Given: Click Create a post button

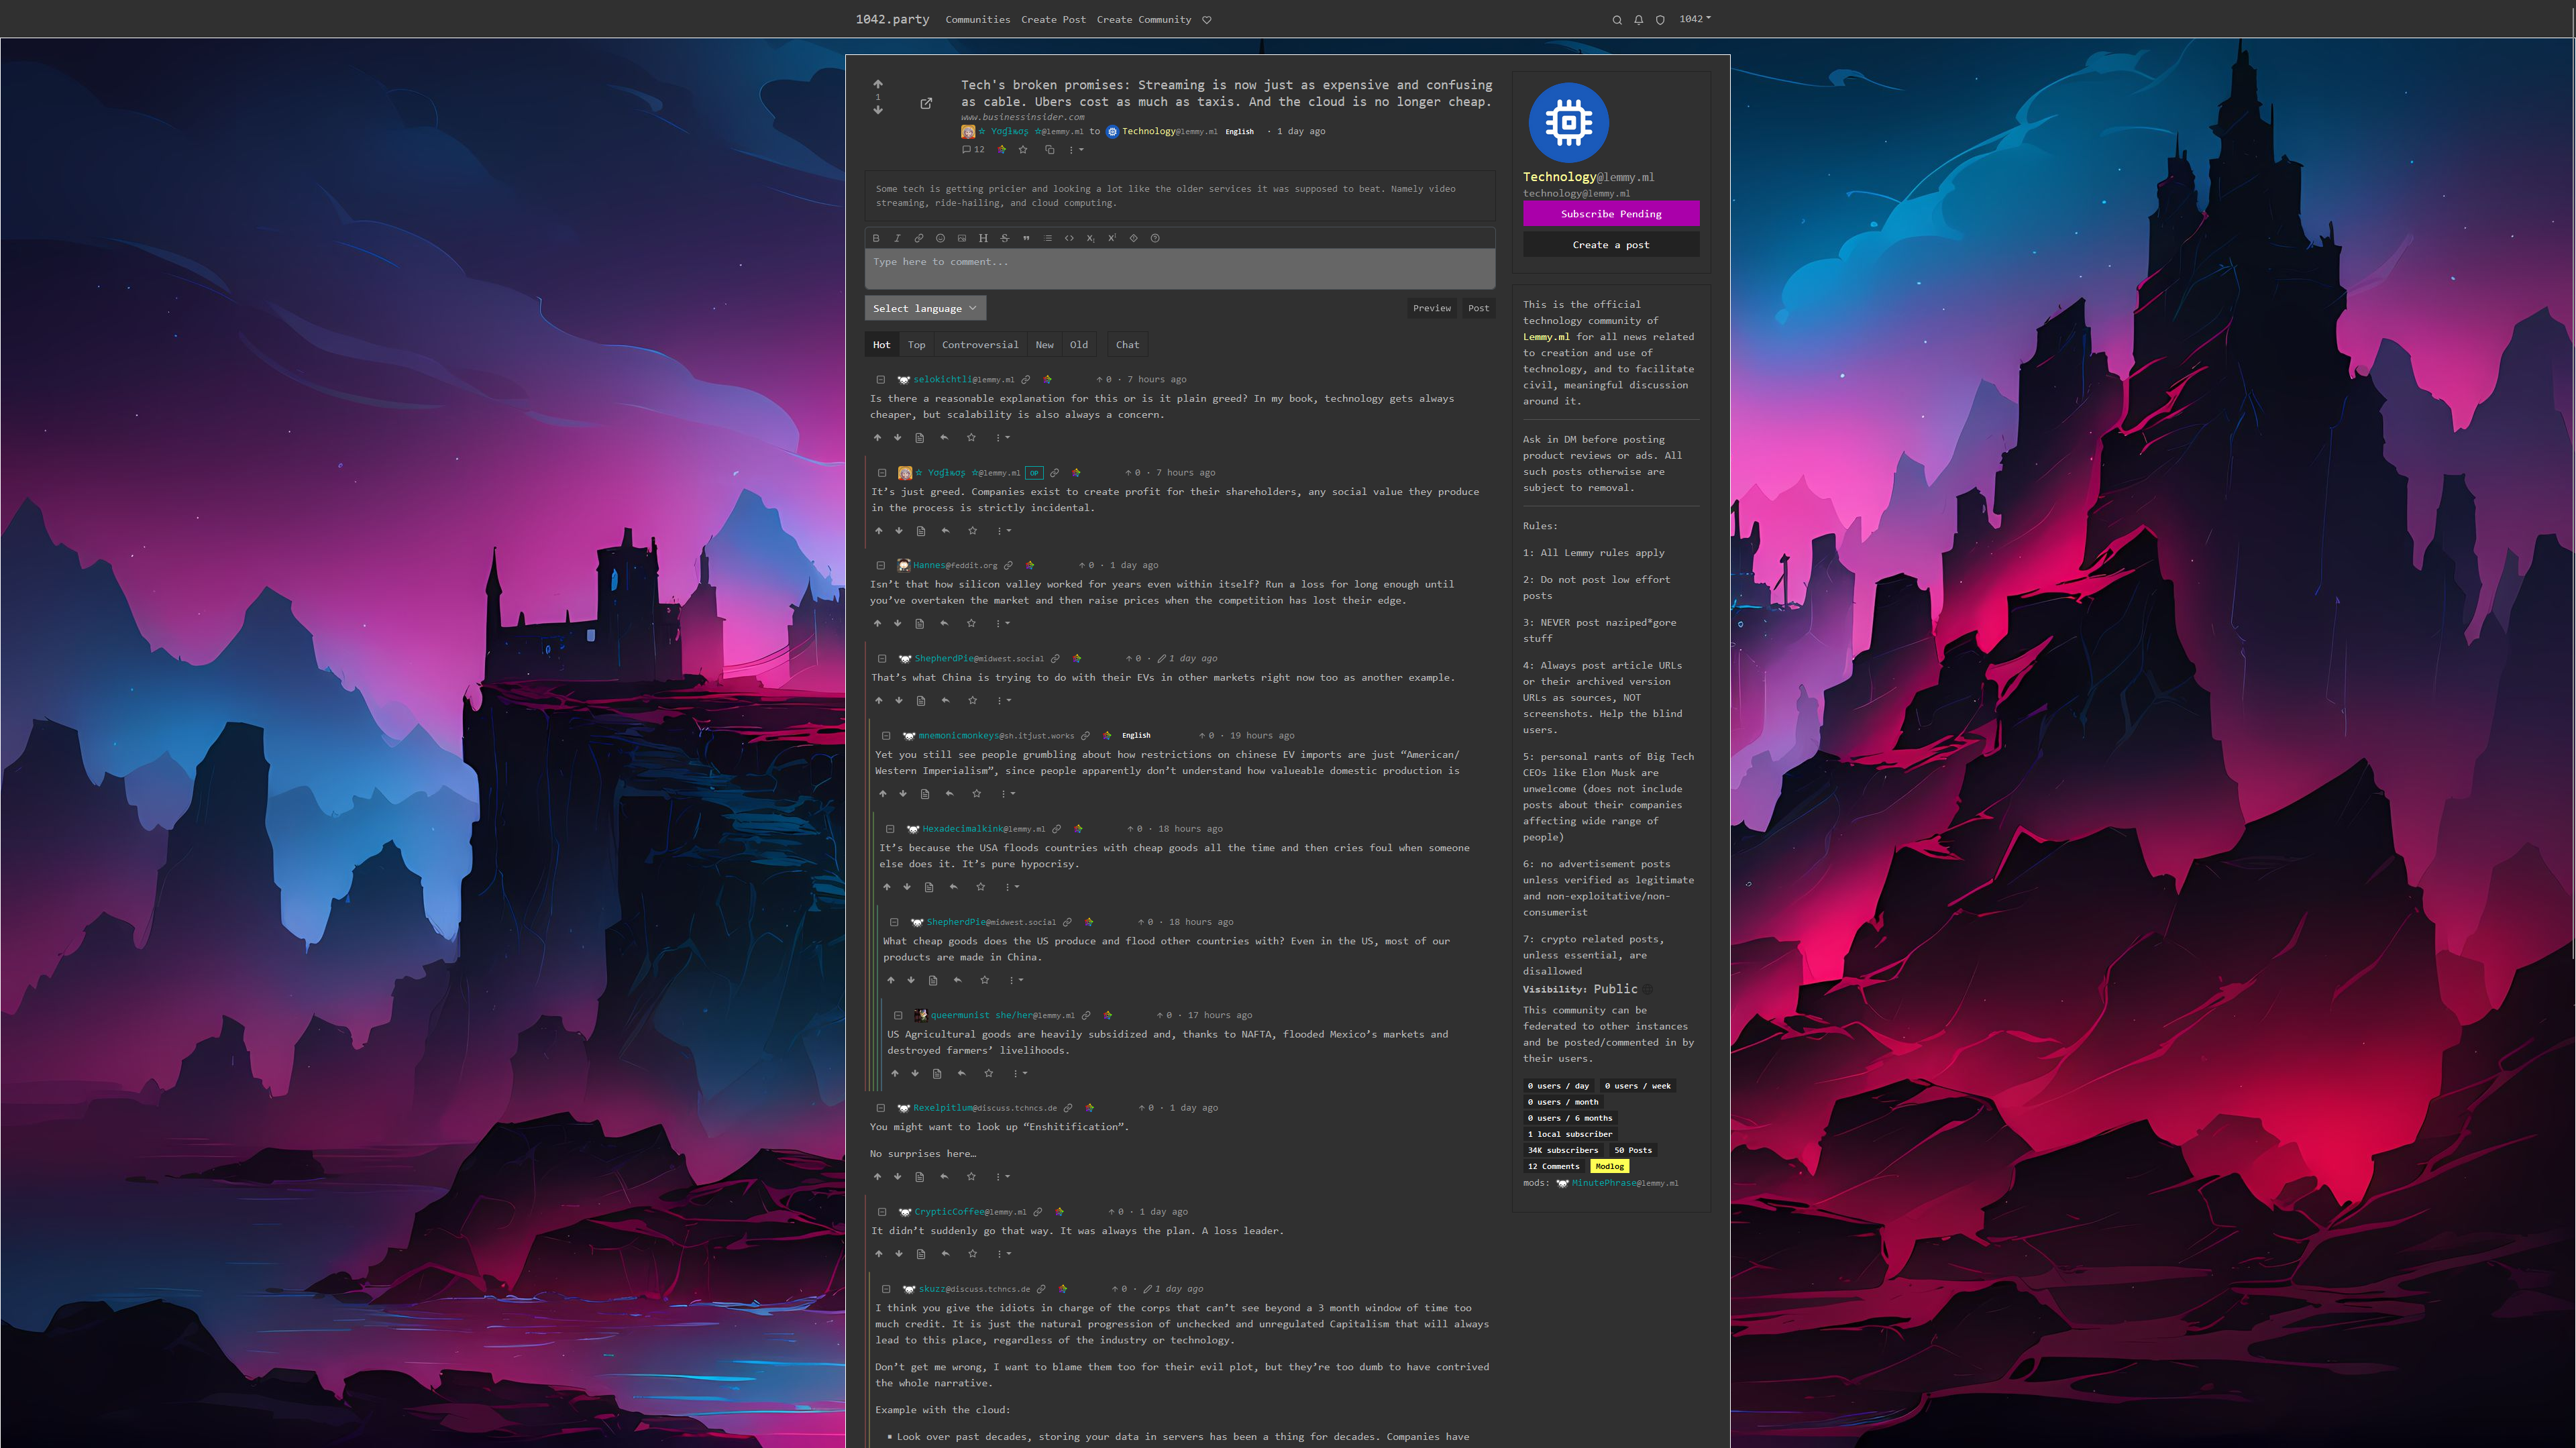Looking at the screenshot, I should (x=1611, y=245).
